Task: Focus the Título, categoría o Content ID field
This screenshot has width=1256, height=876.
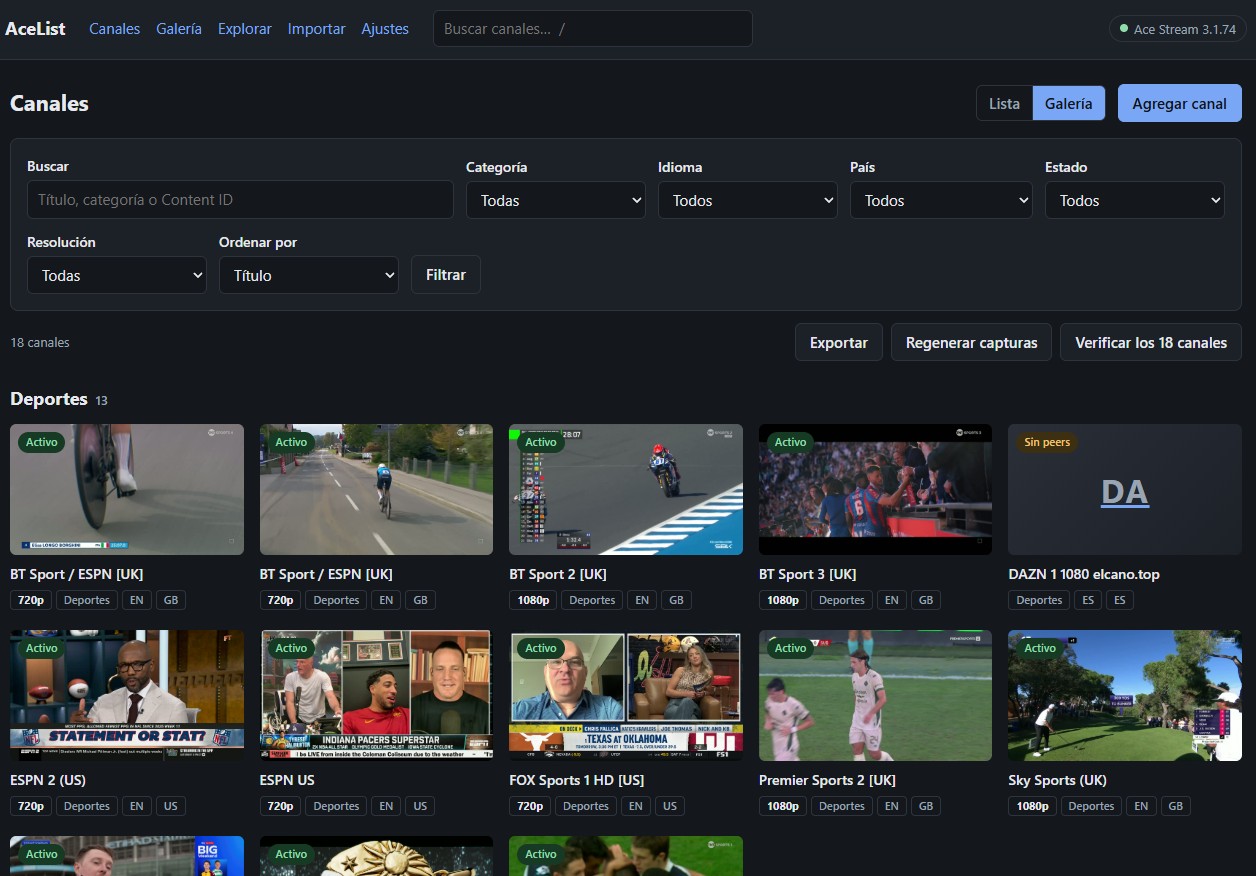Action: (x=240, y=200)
